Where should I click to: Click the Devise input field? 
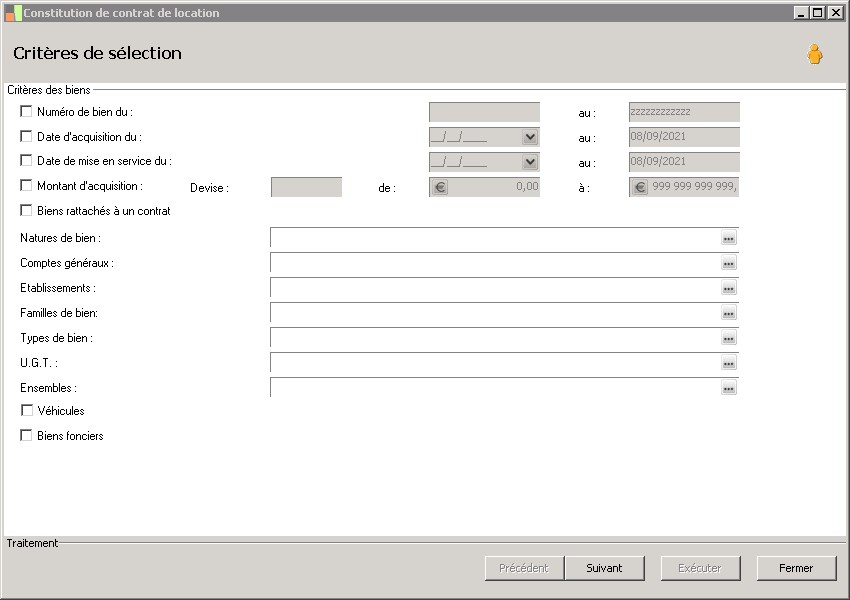coord(306,187)
